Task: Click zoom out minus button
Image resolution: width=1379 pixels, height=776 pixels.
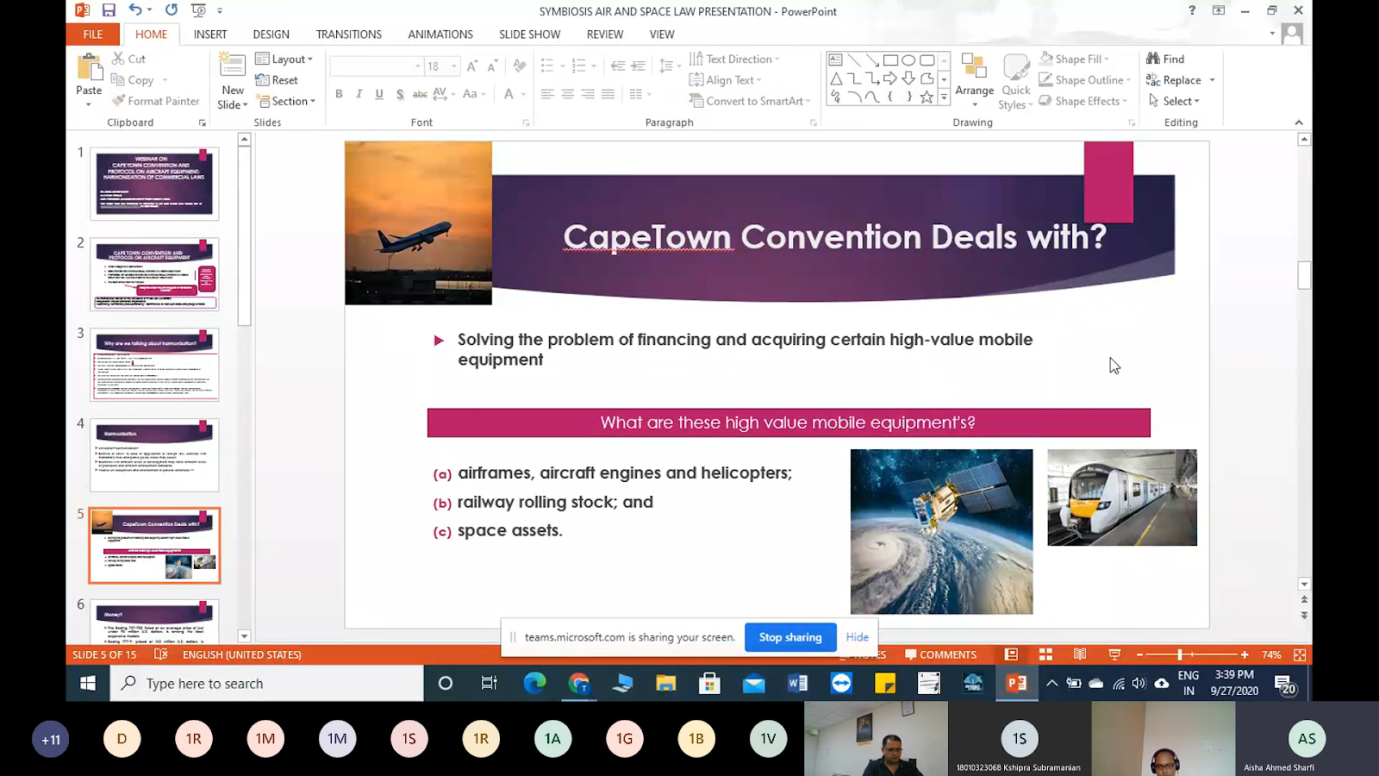Action: [1140, 655]
